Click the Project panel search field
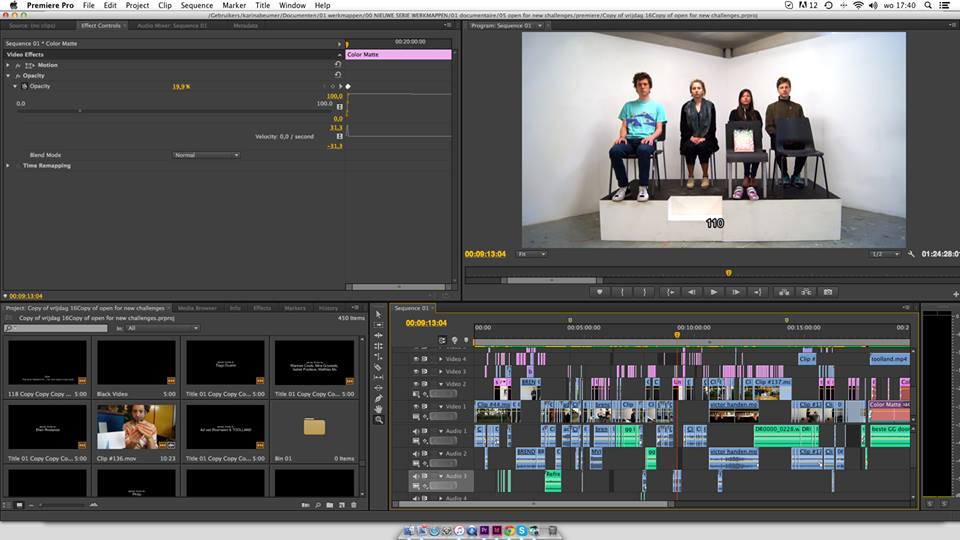This screenshot has height=540, width=960. [x=56, y=328]
